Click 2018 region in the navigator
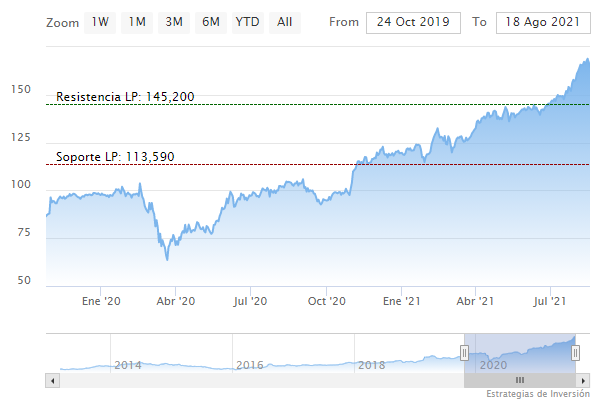This screenshot has width=603, height=407. [x=371, y=364]
